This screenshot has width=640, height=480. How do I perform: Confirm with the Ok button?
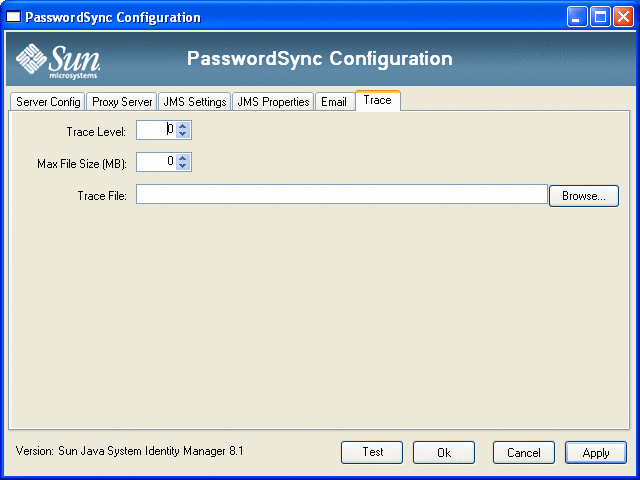(444, 452)
